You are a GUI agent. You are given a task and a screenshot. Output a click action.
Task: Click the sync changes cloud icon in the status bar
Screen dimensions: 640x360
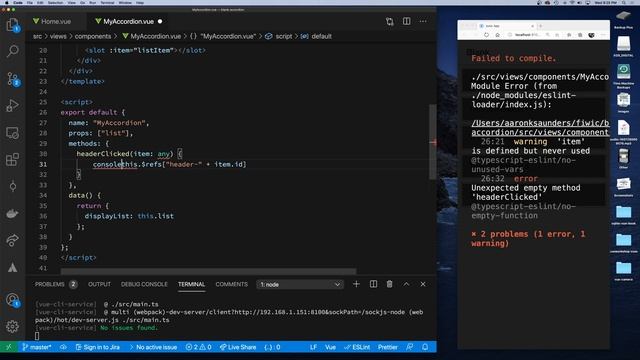tap(63, 347)
